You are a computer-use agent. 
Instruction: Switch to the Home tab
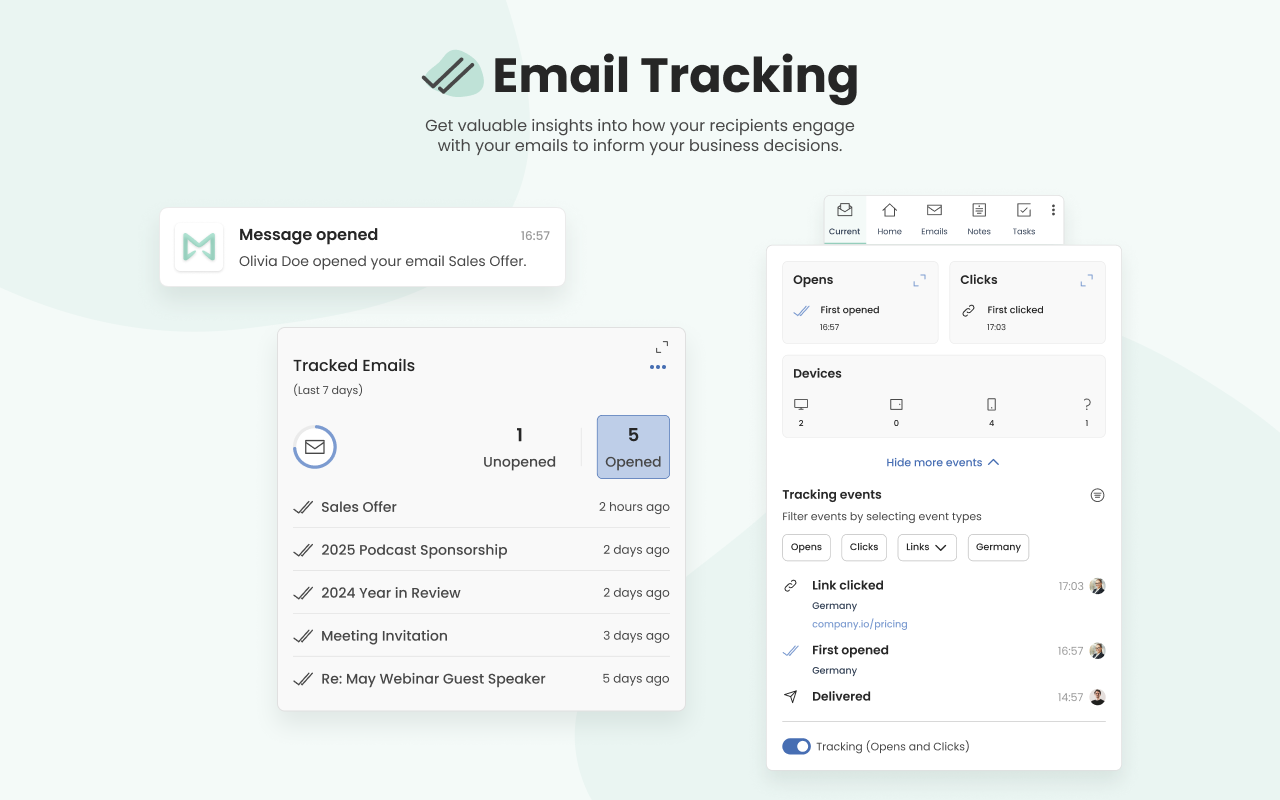[x=889, y=219]
